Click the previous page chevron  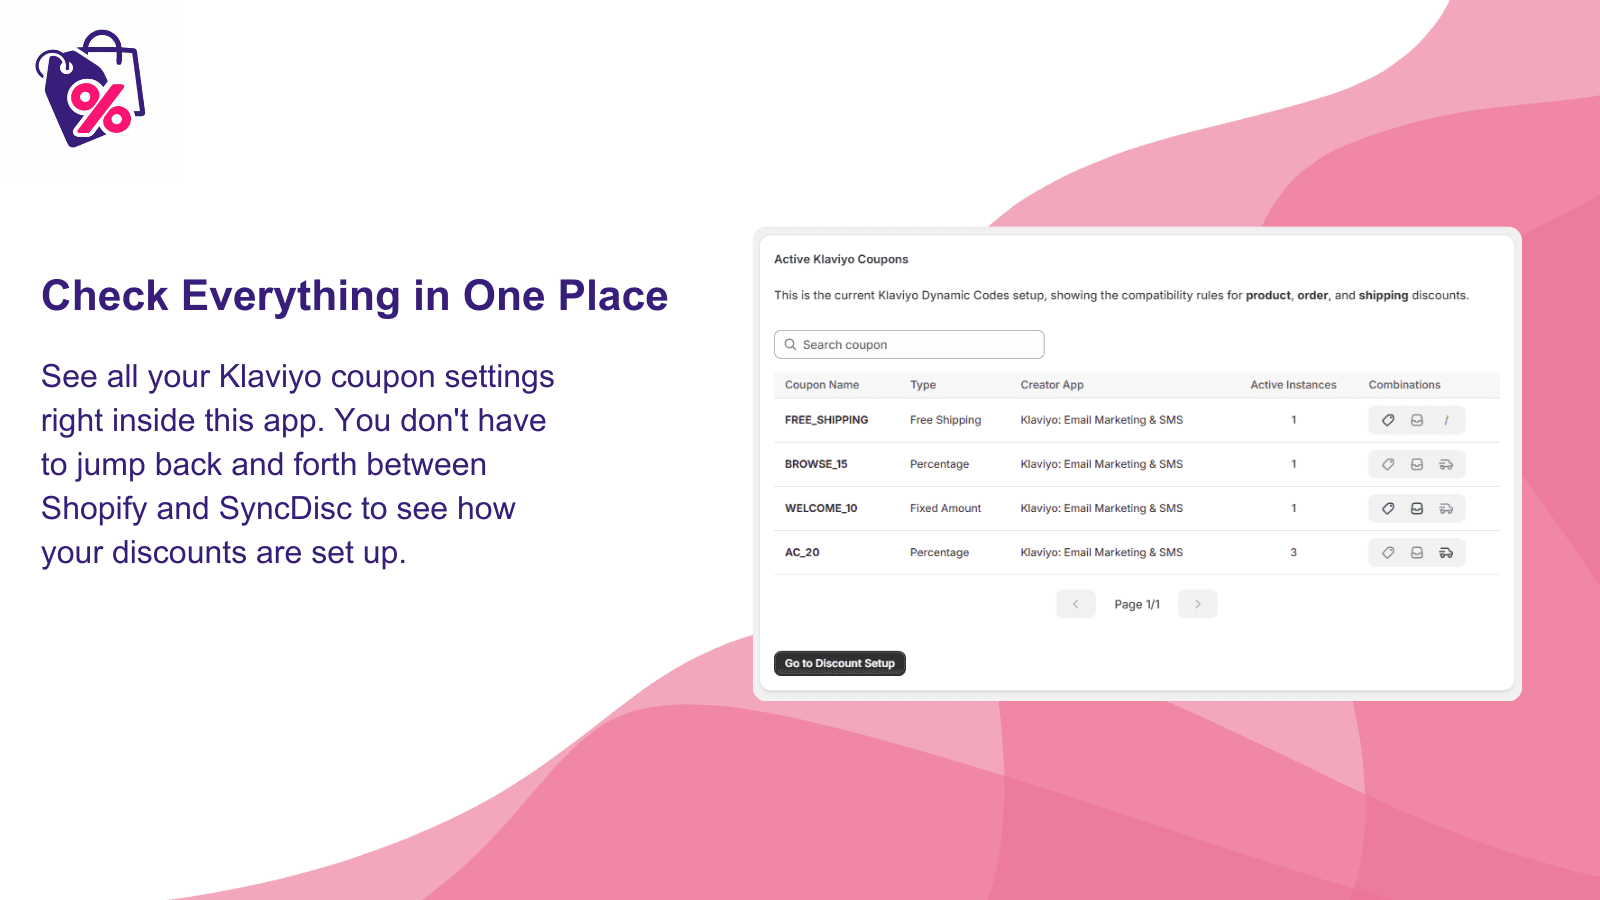1075,604
